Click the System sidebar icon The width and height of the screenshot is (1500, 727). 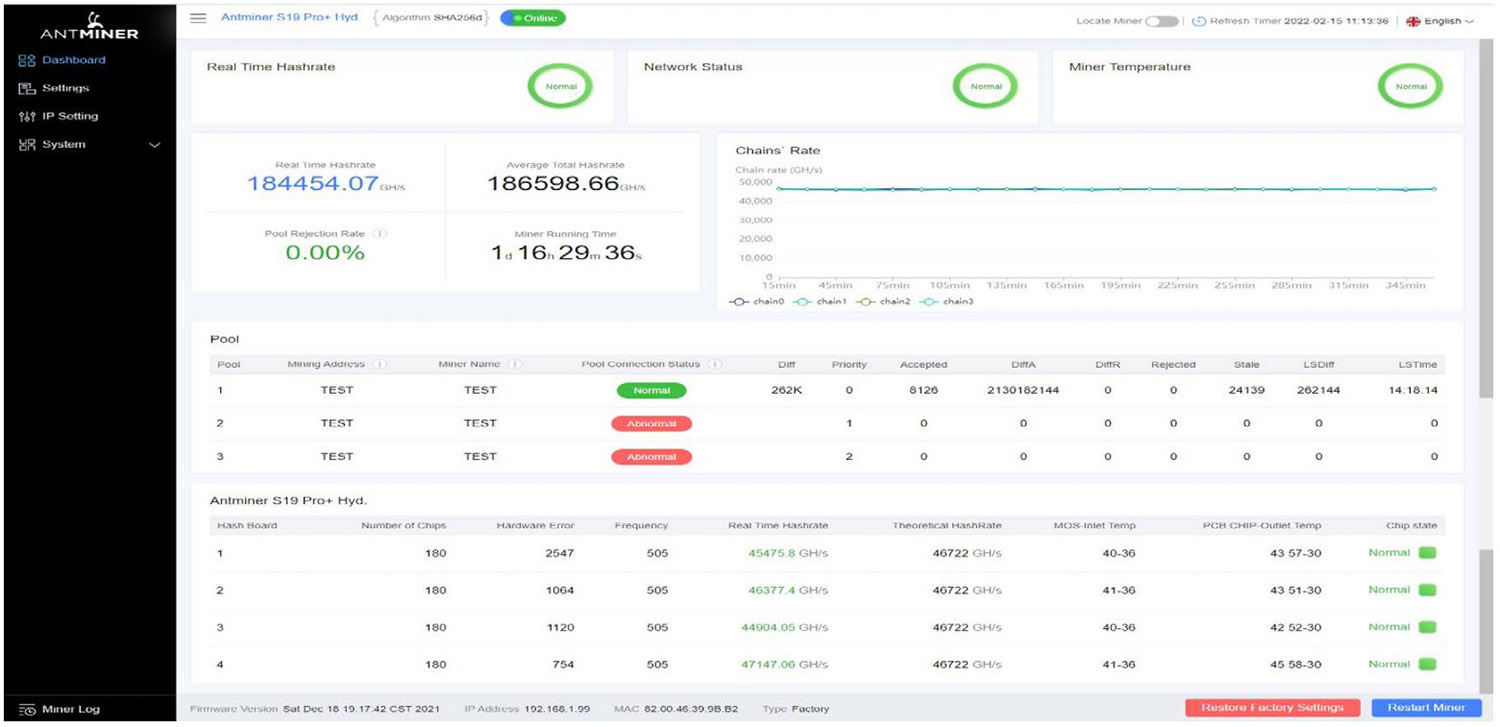[x=25, y=144]
